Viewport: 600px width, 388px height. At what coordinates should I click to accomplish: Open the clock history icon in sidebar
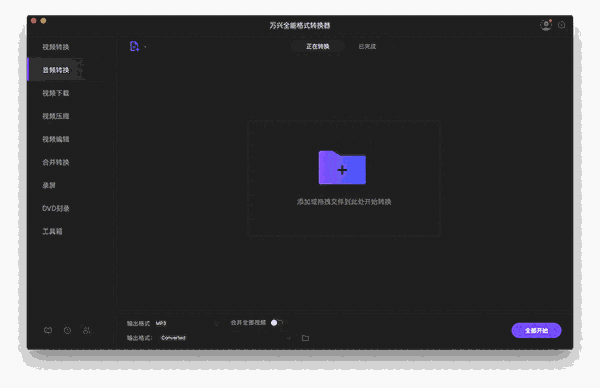coord(67,330)
